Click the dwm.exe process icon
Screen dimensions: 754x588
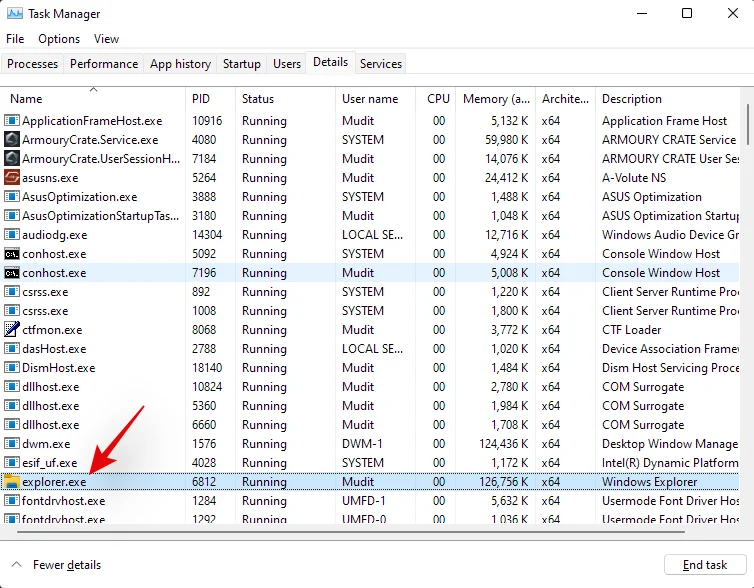12,444
